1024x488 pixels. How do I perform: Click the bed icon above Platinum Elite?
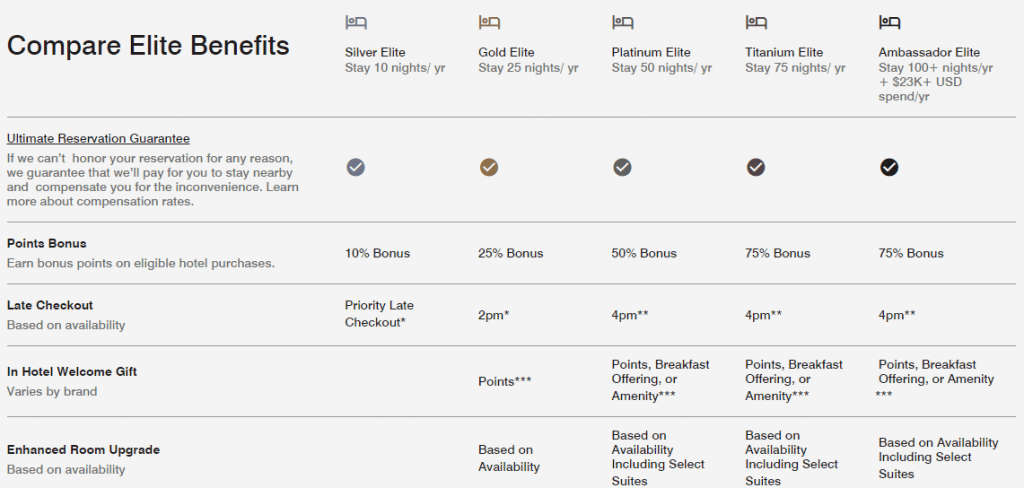623,21
